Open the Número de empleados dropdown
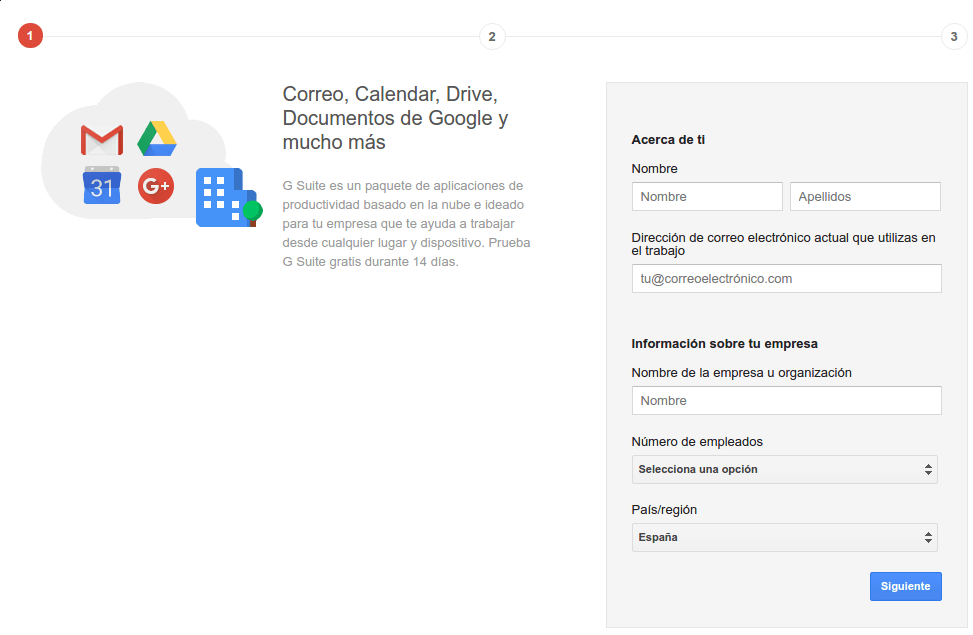This screenshot has height=635, width=973. coord(784,470)
